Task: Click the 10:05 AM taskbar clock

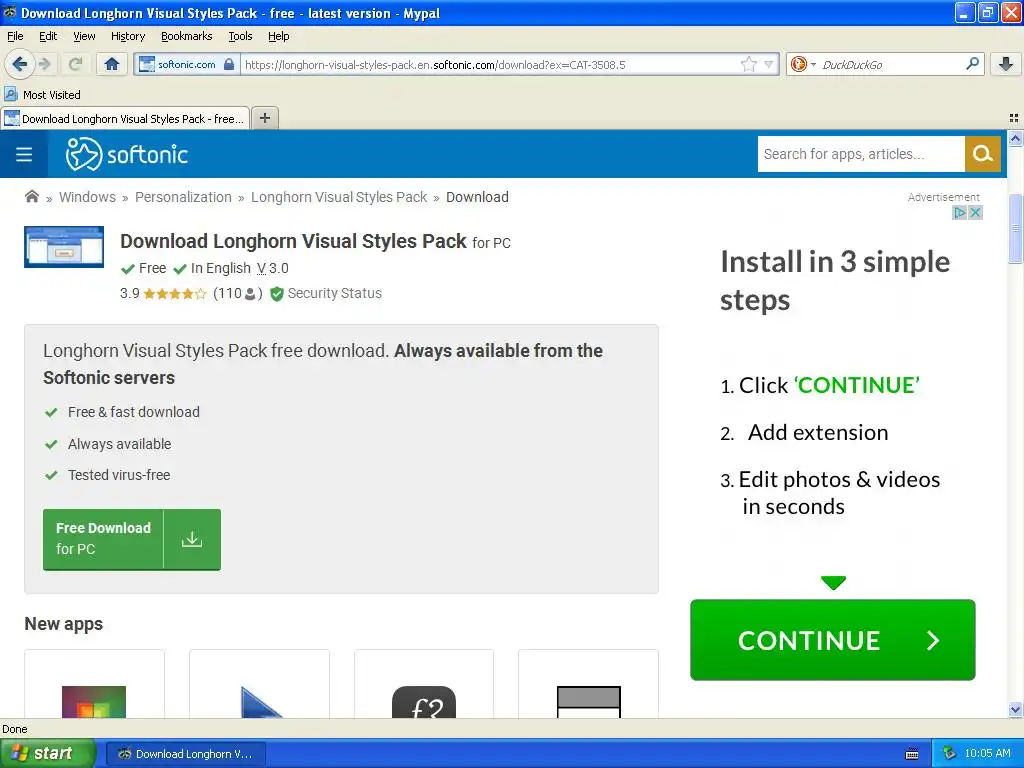Action: (987, 754)
